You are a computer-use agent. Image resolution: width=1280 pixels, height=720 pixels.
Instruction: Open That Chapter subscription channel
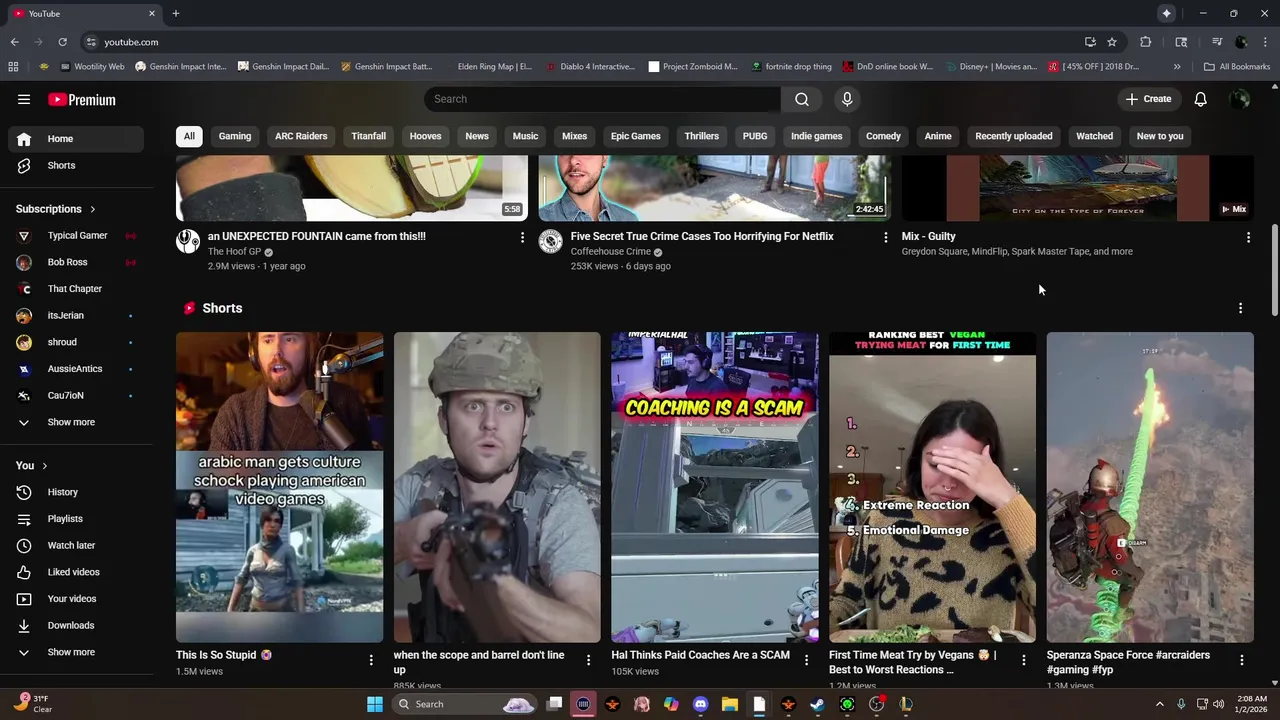tap(76, 289)
